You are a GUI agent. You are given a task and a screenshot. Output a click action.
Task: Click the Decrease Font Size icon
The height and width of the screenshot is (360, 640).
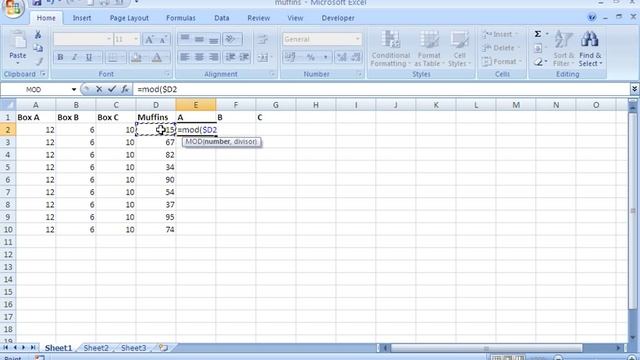coord(163,40)
